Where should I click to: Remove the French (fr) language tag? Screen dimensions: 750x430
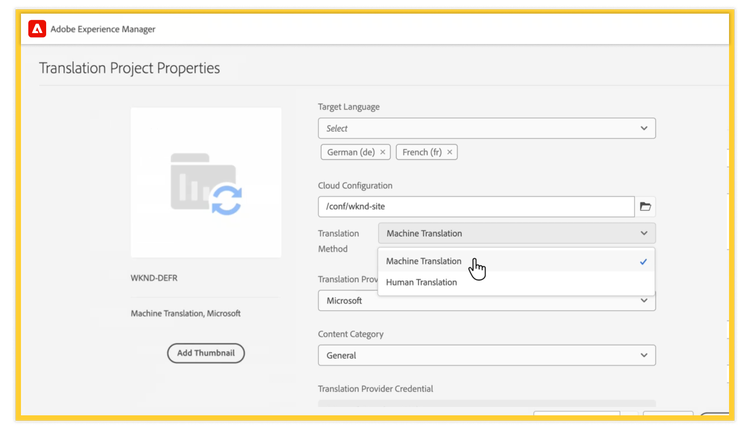[x=450, y=152]
